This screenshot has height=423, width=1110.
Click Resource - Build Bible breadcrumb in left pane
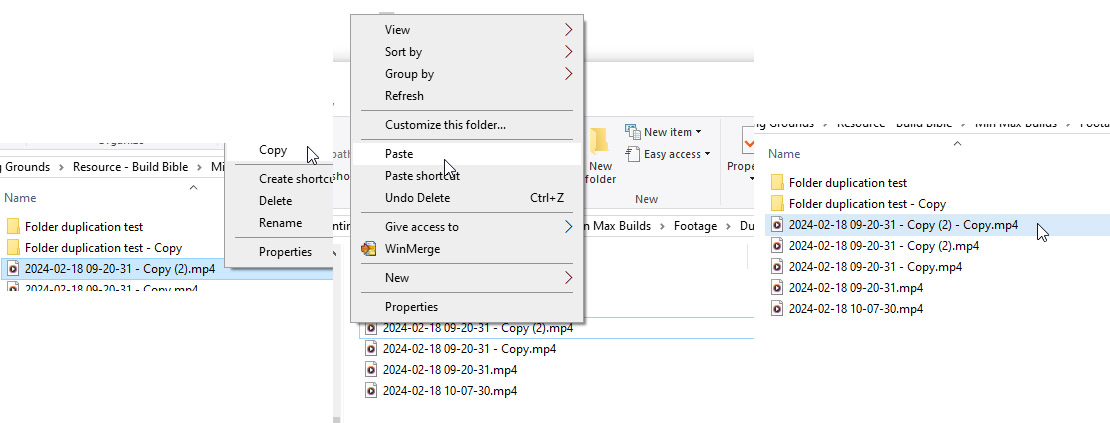point(130,168)
